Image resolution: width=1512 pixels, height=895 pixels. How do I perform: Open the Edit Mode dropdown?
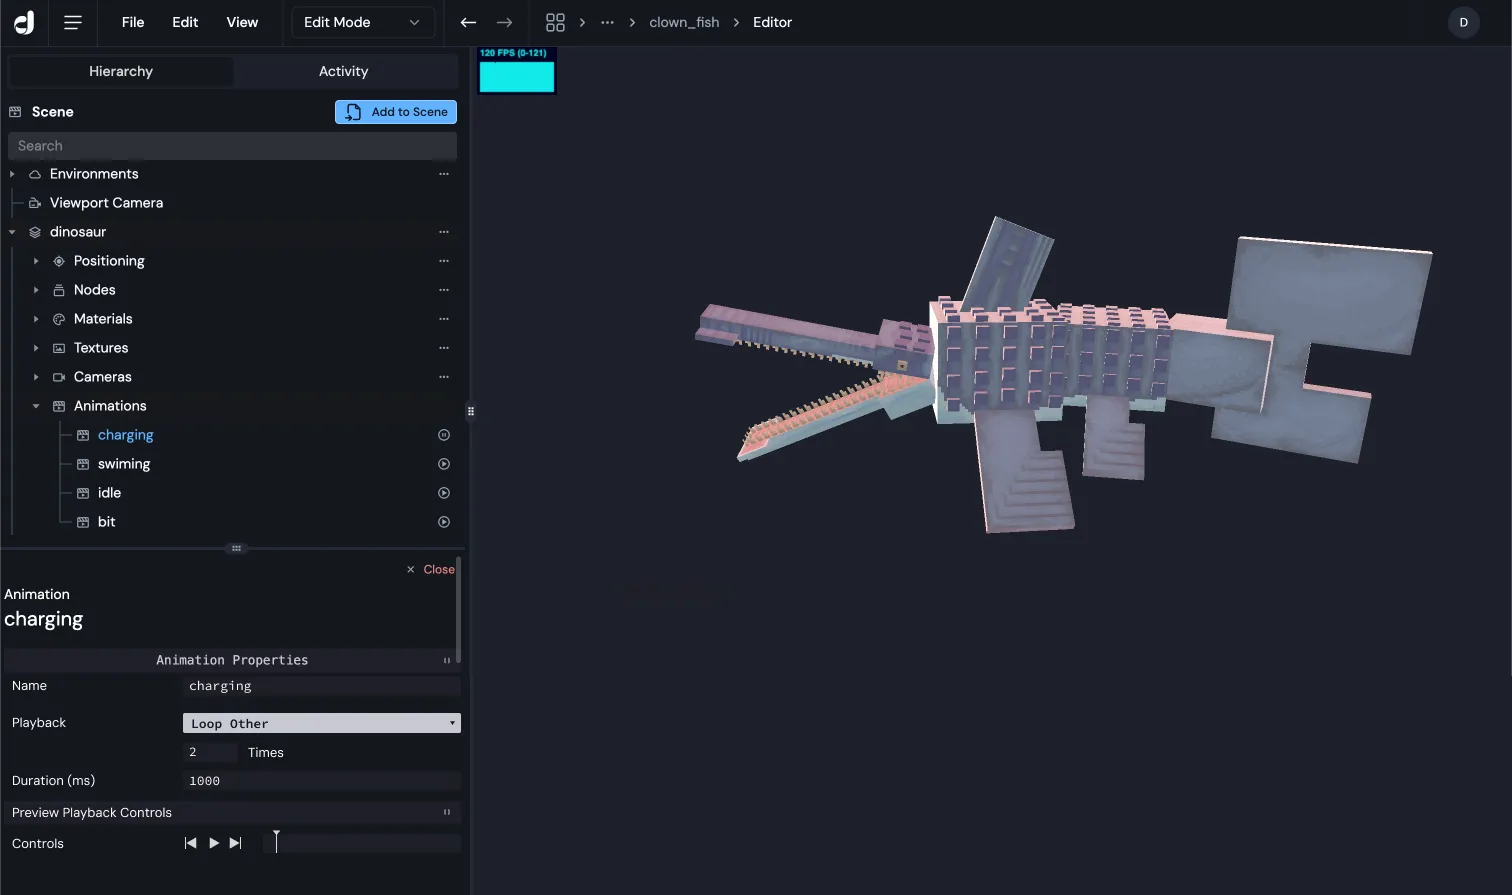coord(362,22)
